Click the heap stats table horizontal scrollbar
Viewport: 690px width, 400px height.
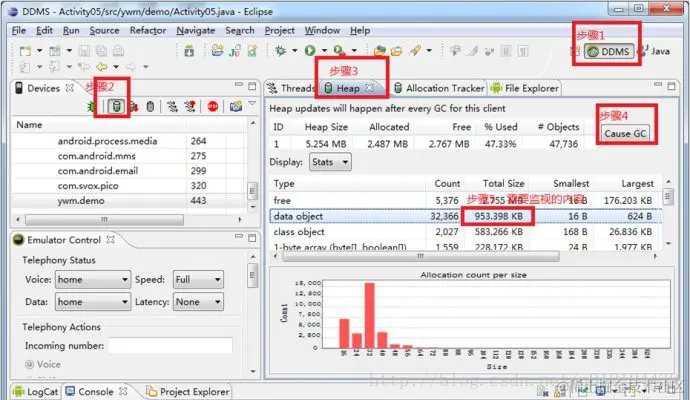(421, 256)
